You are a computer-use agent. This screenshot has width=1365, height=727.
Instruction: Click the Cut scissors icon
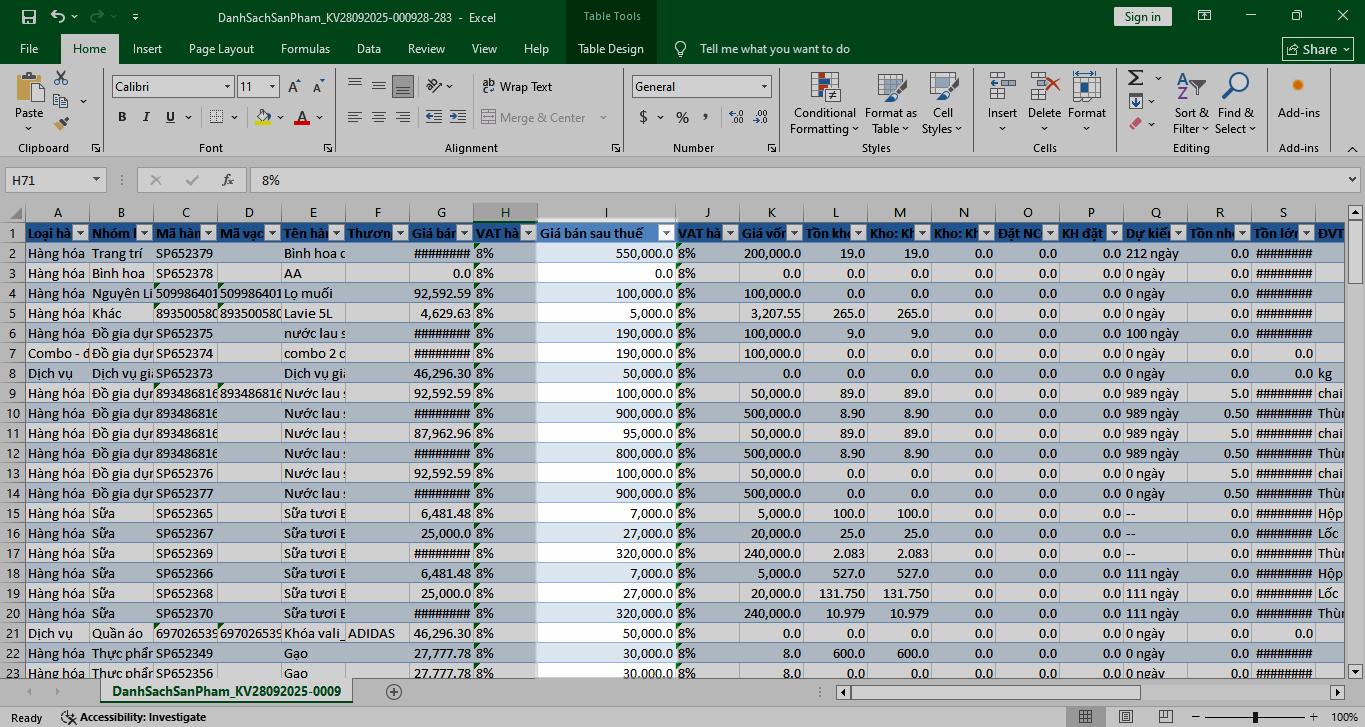(61, 78)
